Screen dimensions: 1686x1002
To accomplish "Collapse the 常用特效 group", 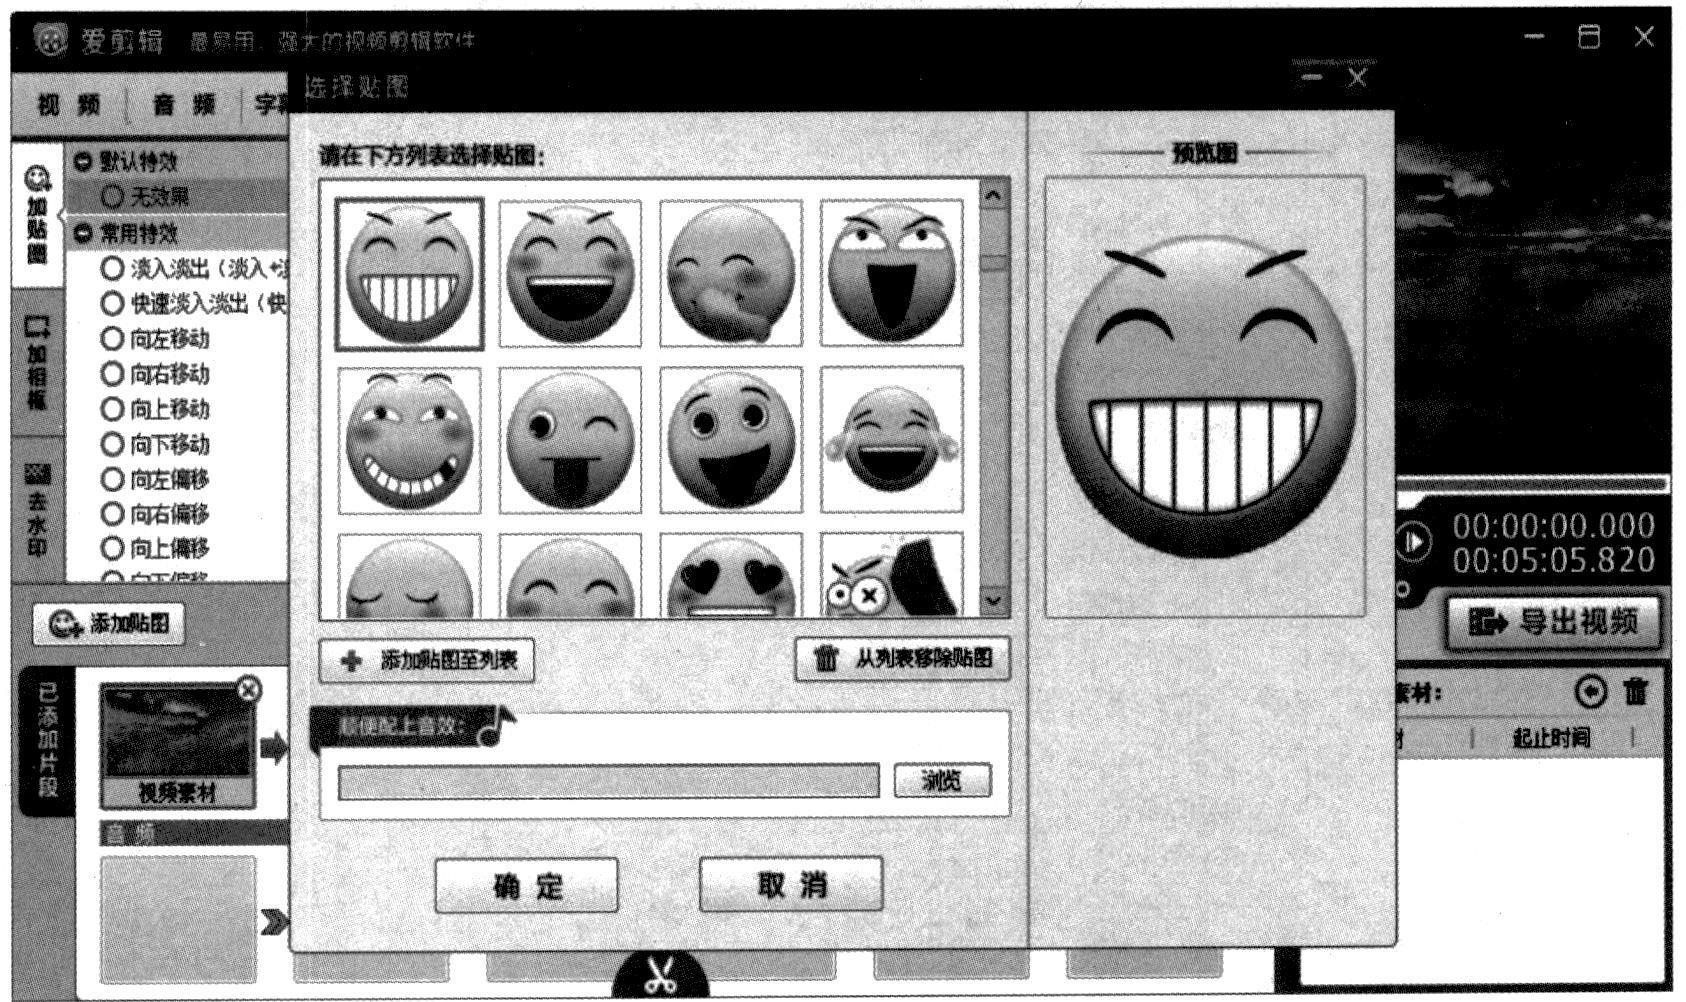I will [83, 234].
